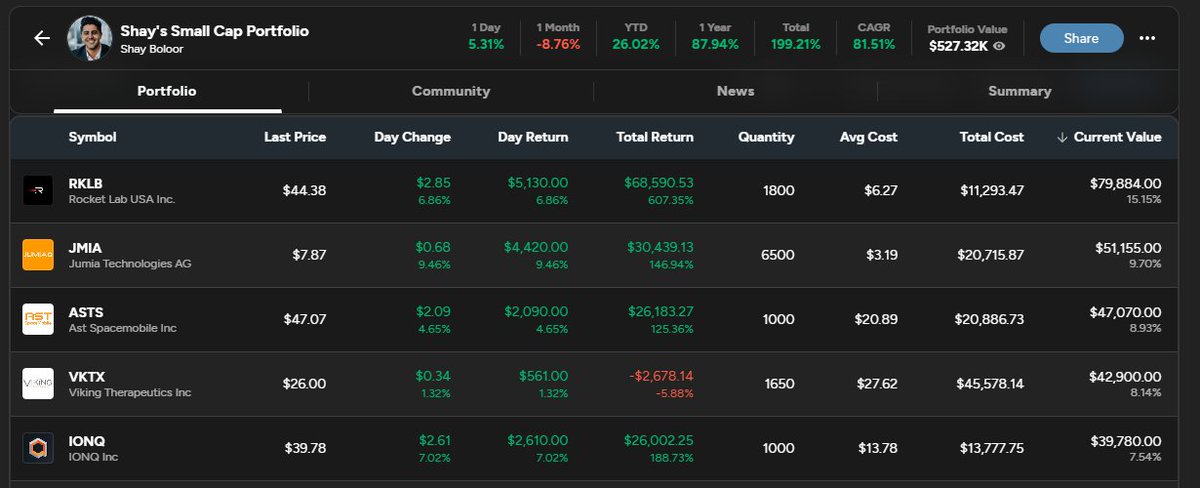Switch to the Community tab

click(x=451, y=91)
